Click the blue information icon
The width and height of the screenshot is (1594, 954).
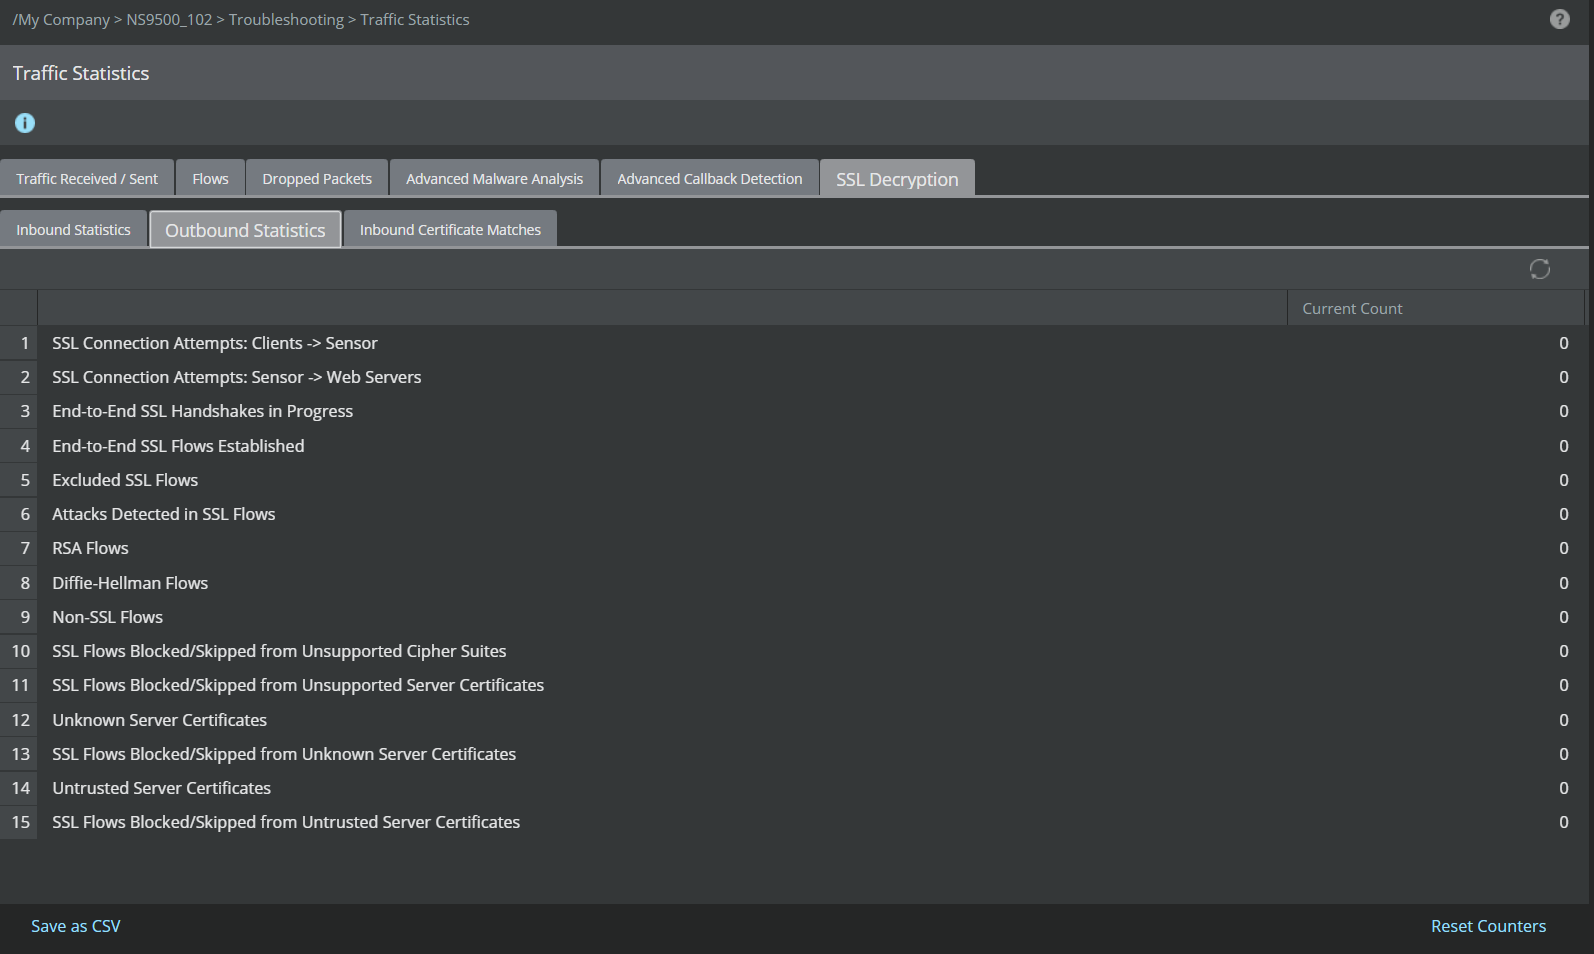25,123
